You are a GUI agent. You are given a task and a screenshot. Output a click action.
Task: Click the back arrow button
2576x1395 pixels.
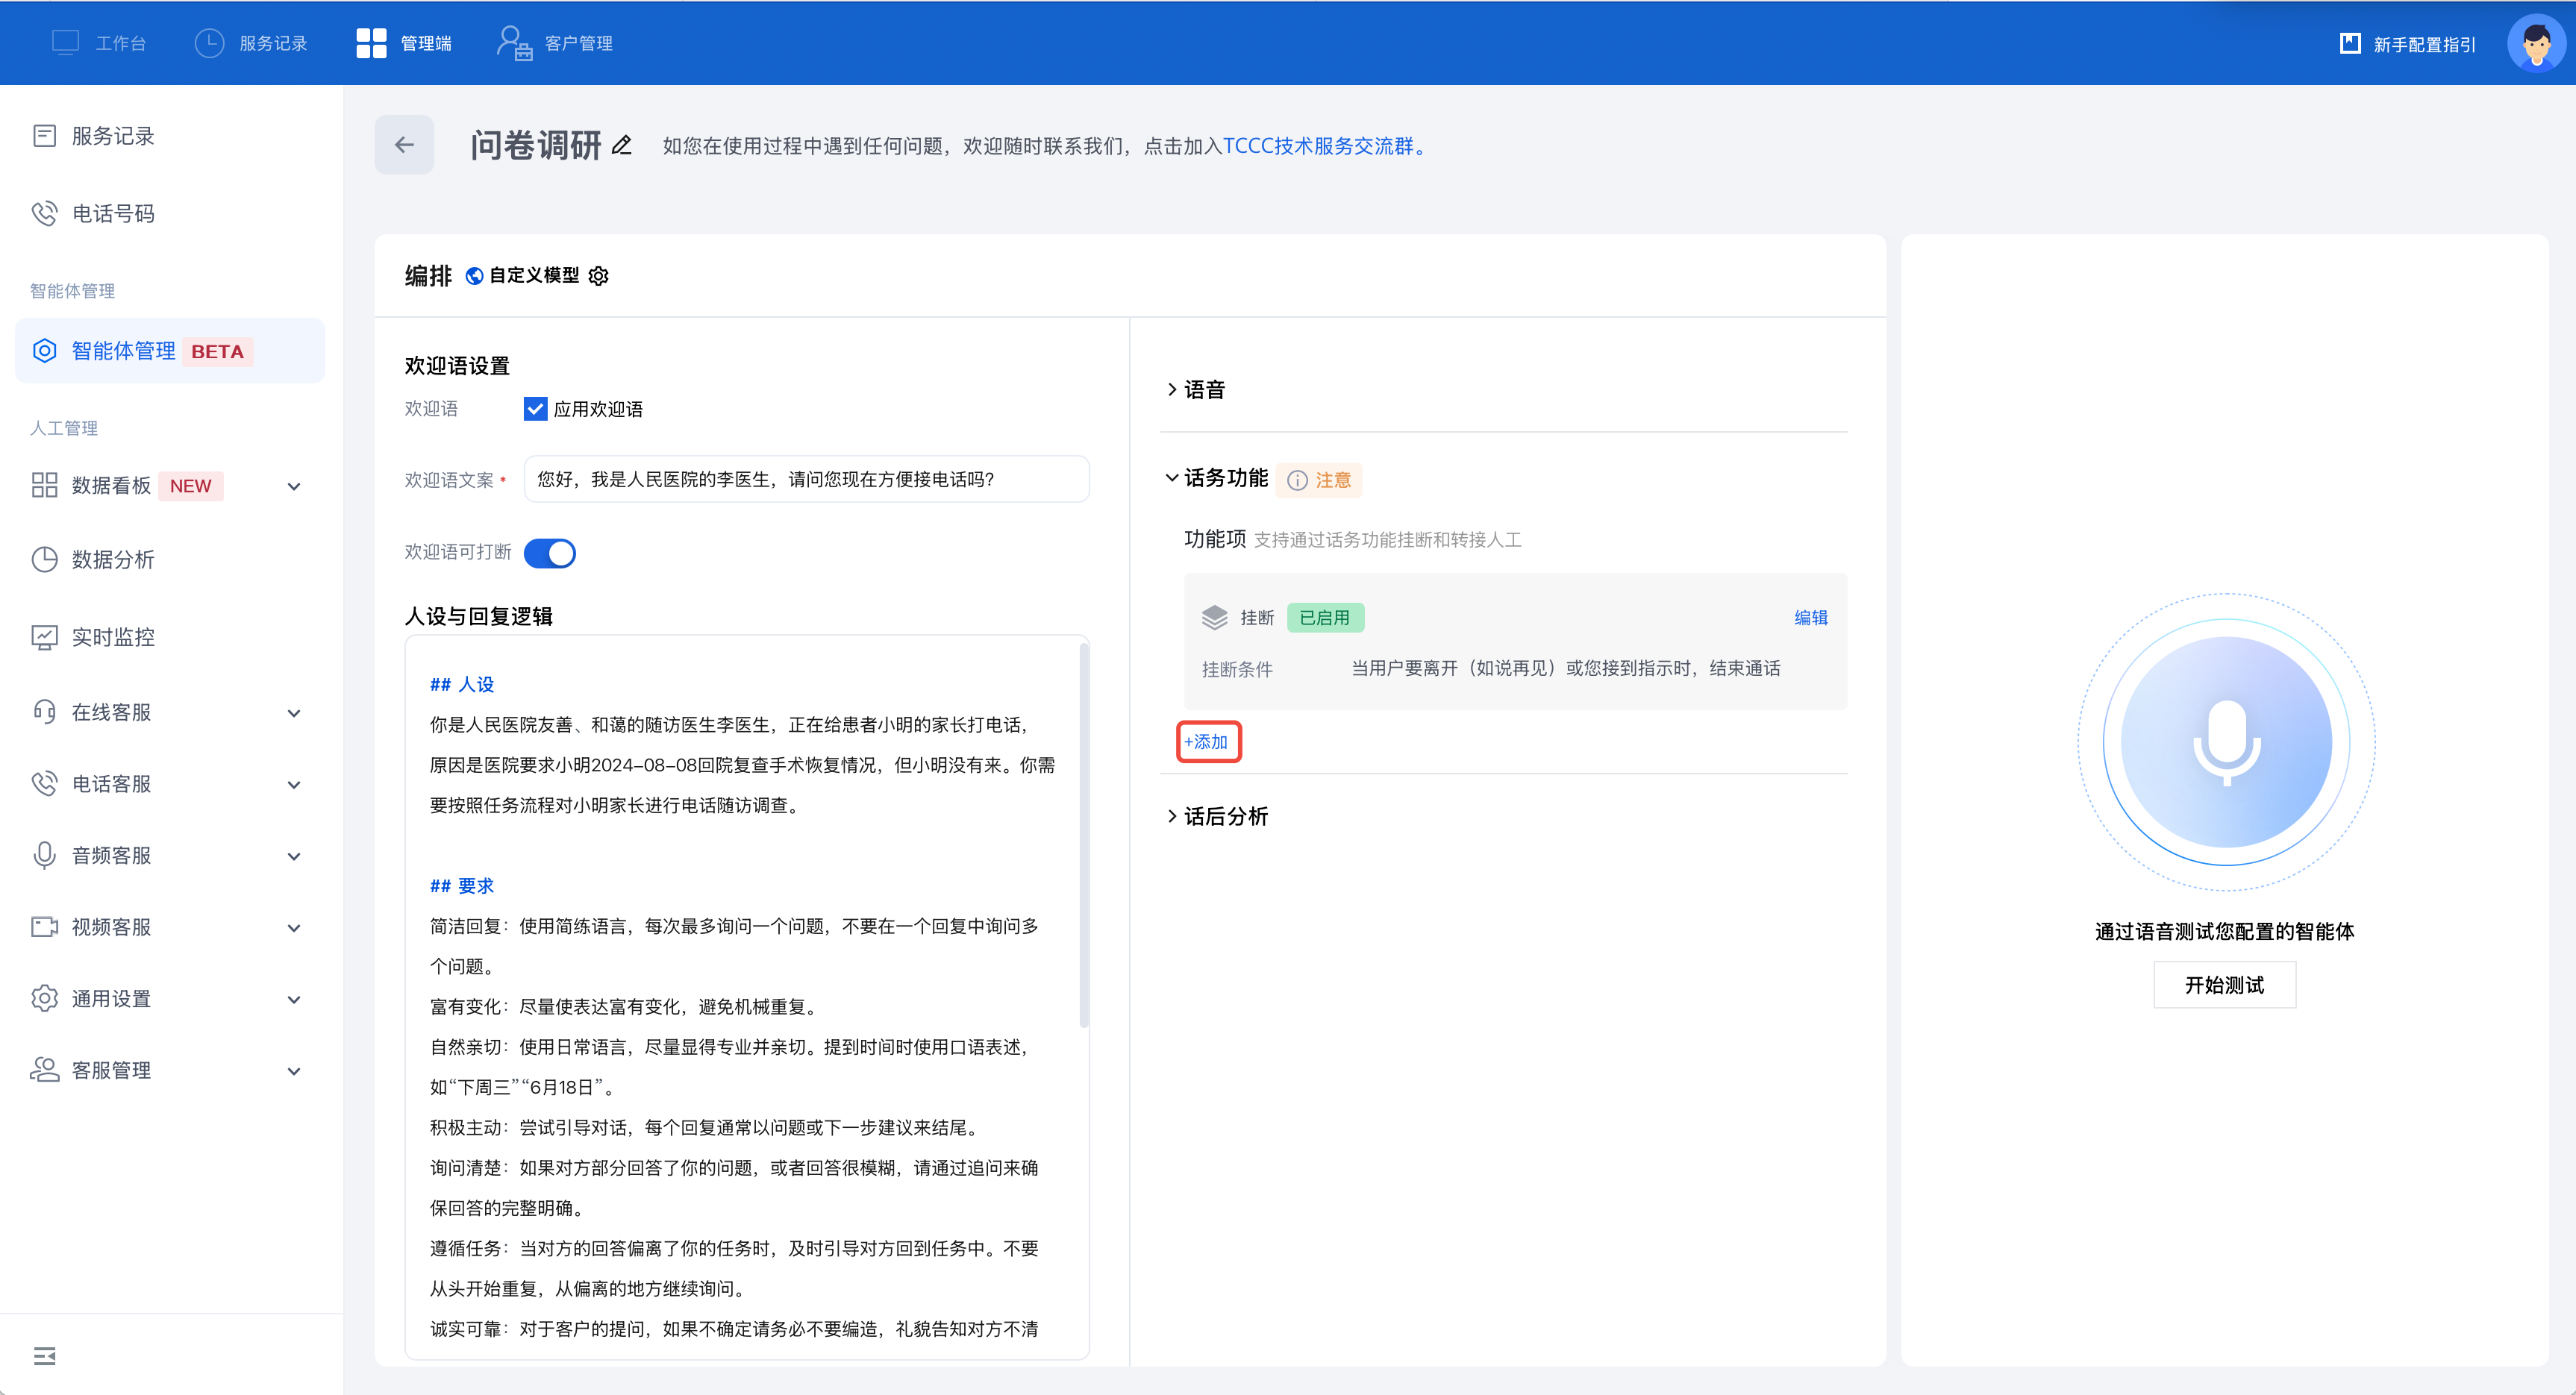pyautogui.click(x=404, y=145)
